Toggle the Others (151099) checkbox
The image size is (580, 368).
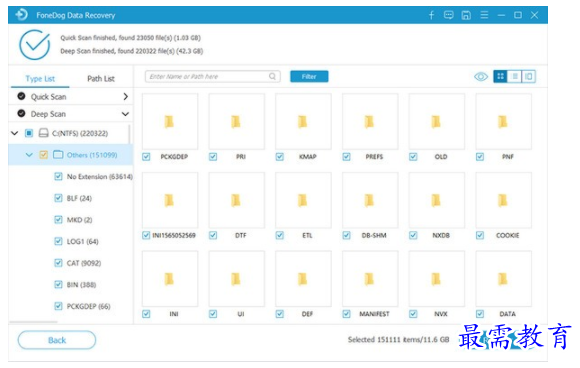43,155
